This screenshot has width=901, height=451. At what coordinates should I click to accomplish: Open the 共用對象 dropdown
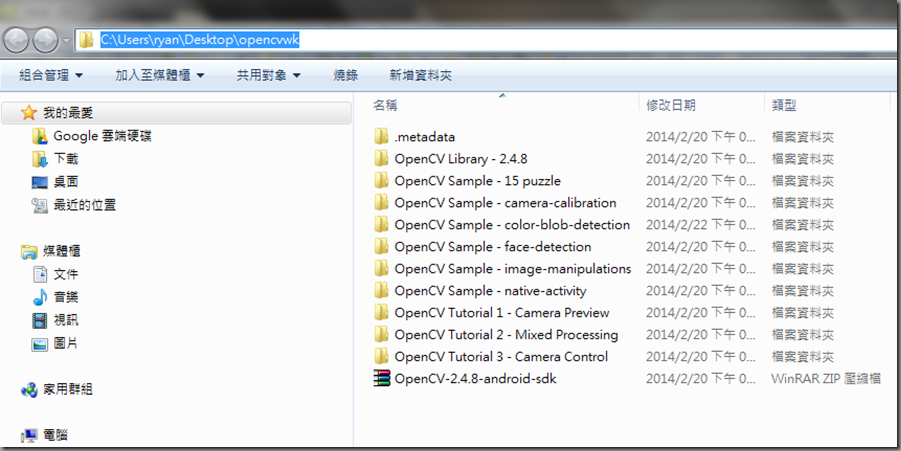(x=269, y=75)
